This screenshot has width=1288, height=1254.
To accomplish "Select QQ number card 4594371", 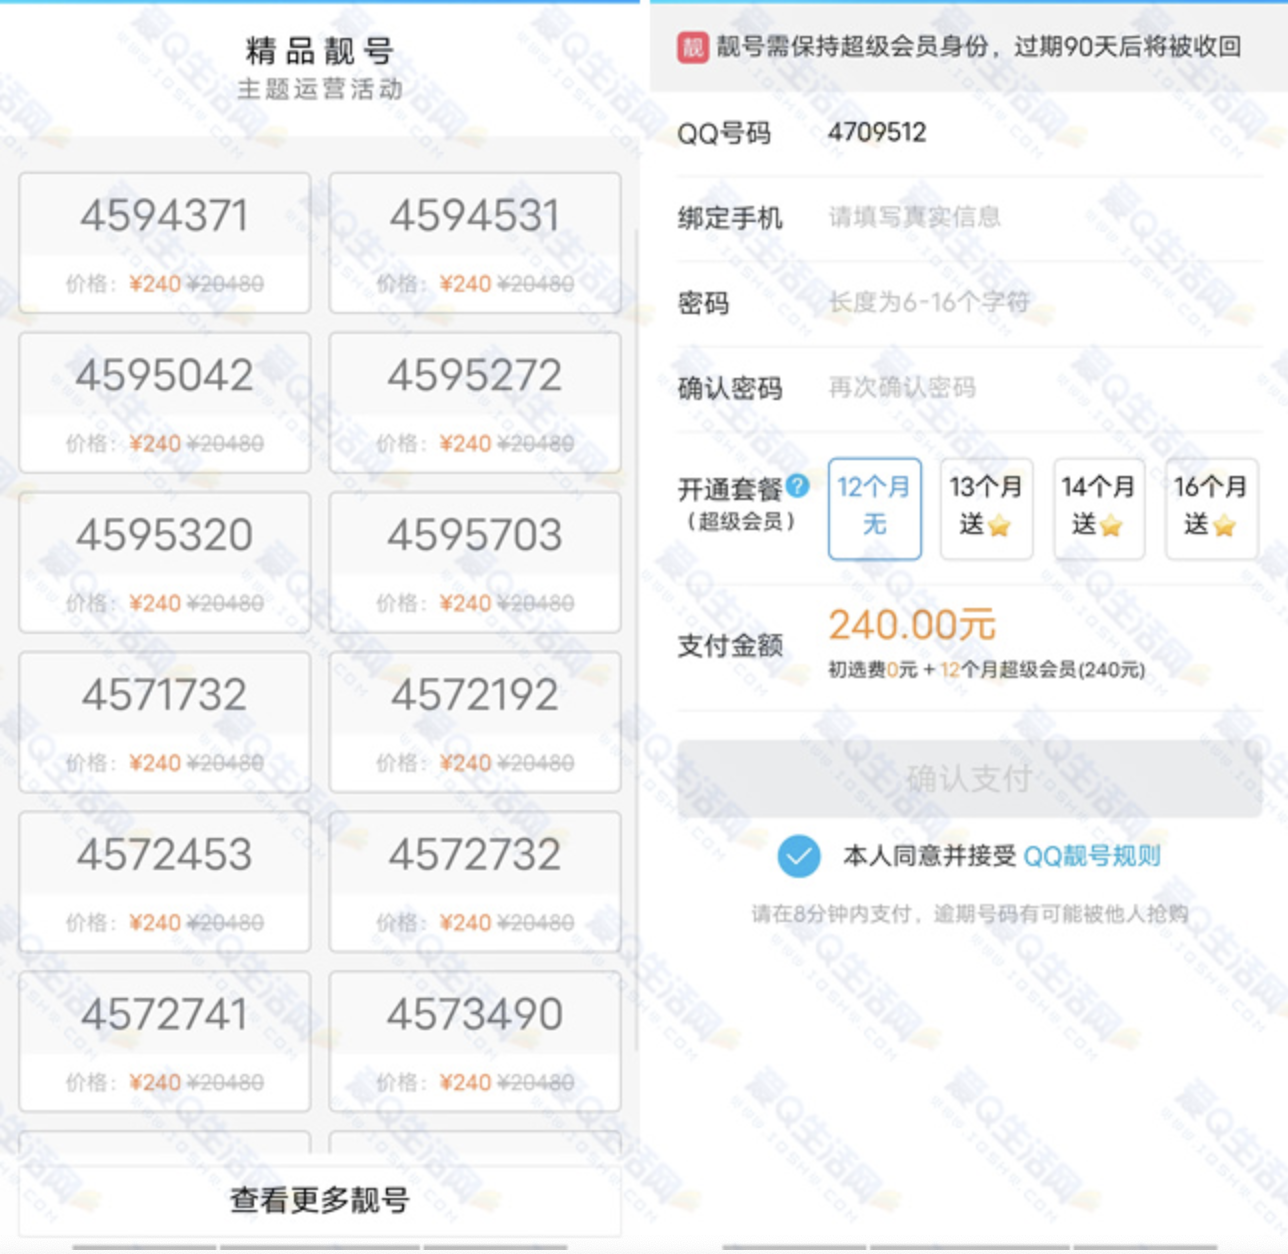I will [x=164, y=243].
